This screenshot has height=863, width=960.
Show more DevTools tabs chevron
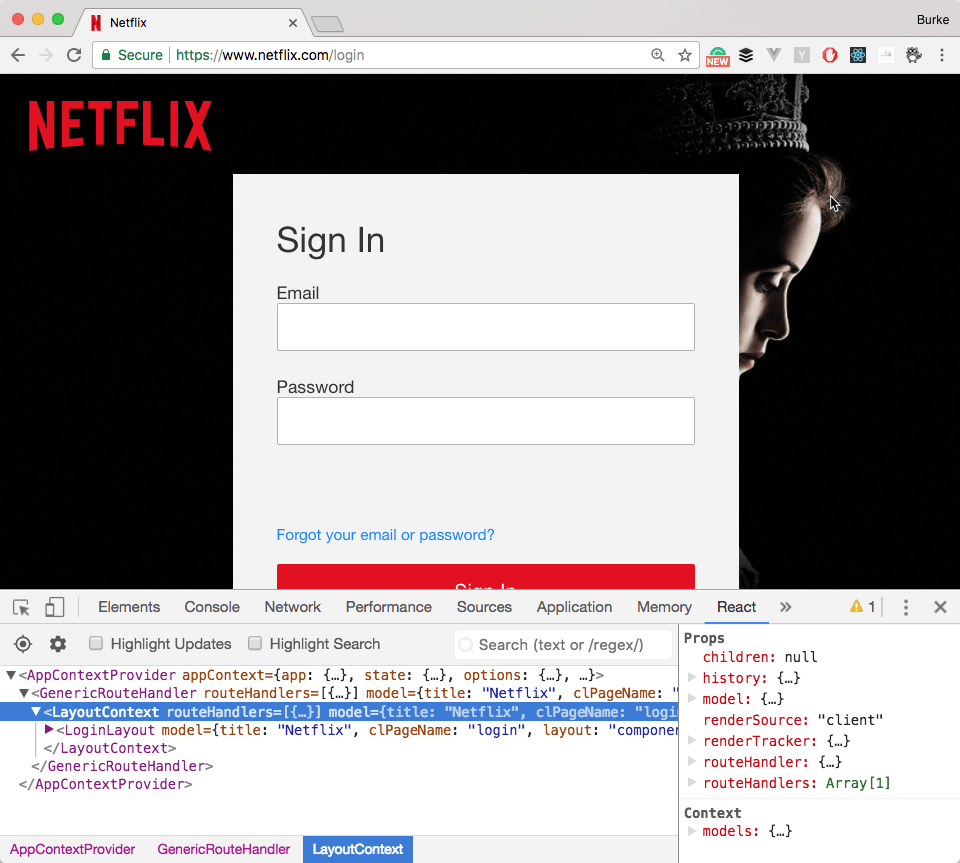click(786, 607)
